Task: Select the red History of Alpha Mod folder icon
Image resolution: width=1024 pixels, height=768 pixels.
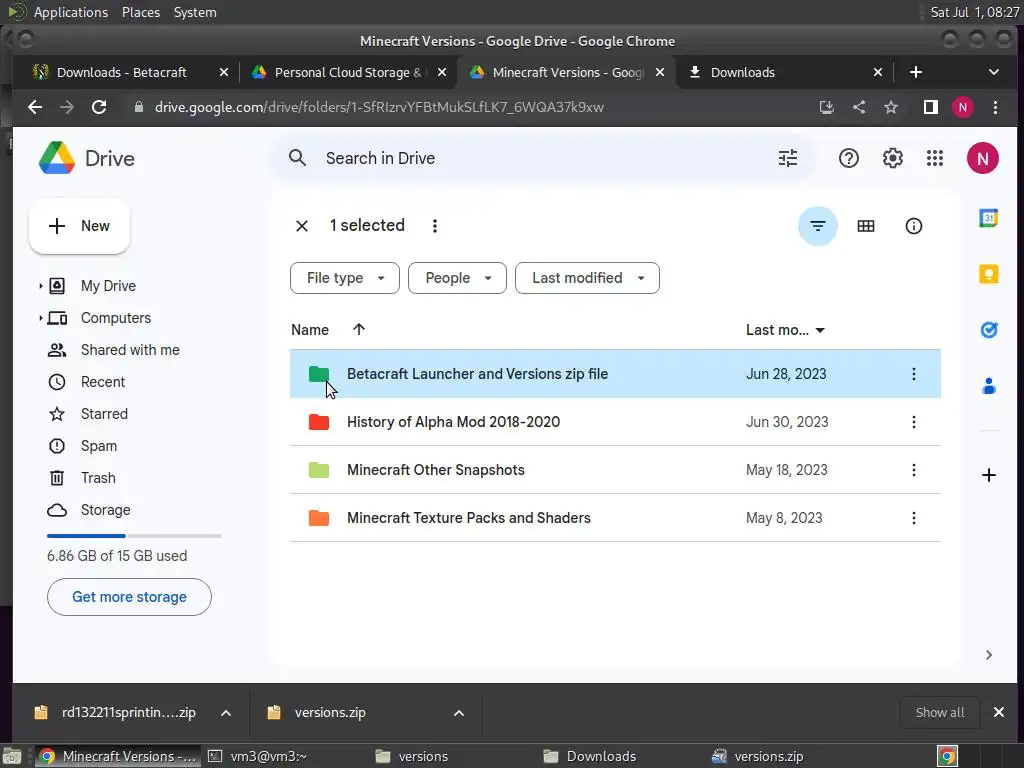Action: [319, 422]
